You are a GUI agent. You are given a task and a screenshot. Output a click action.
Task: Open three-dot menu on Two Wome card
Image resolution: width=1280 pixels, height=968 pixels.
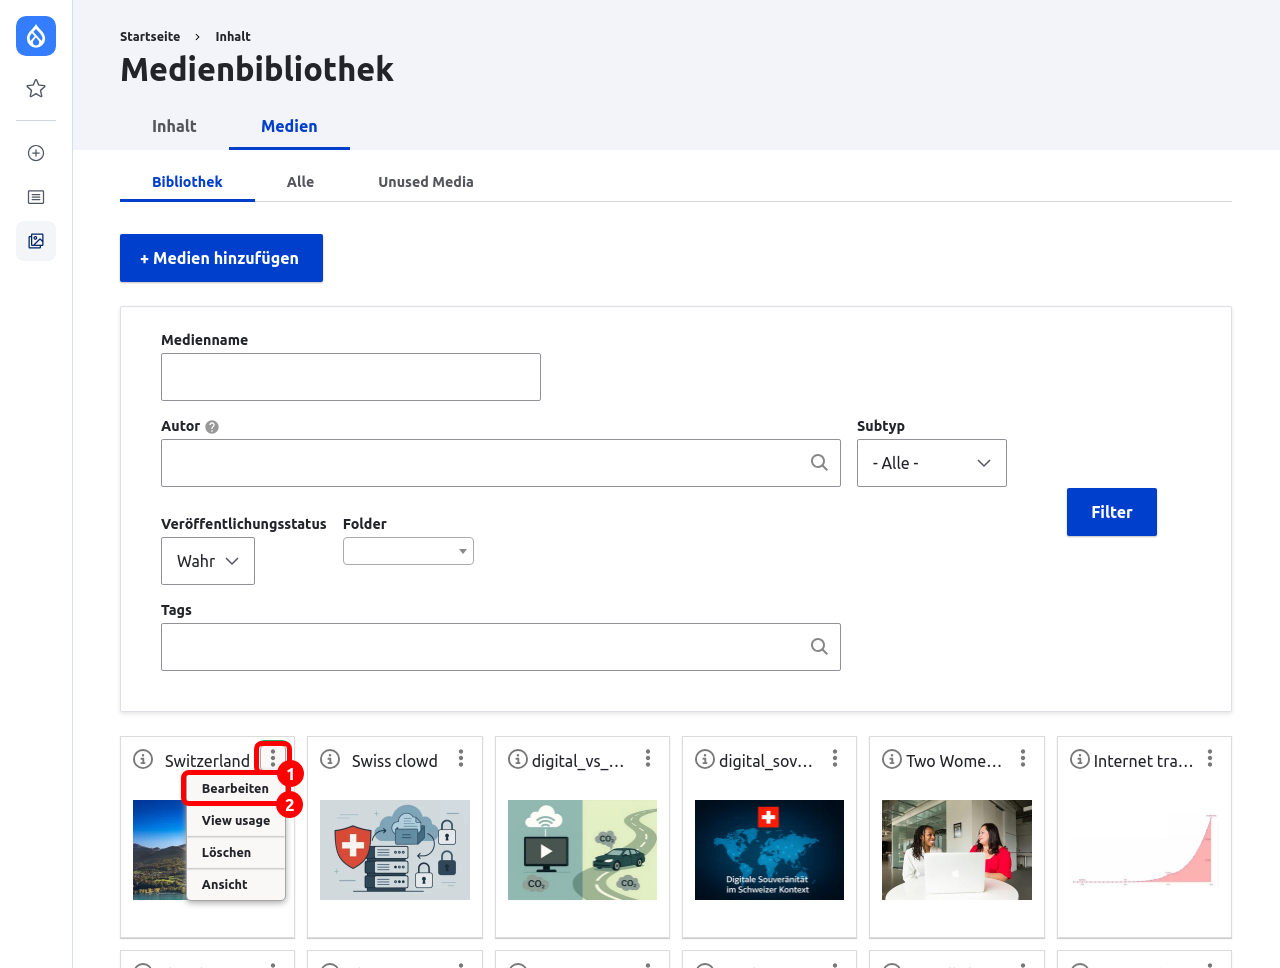[1023, 758]
